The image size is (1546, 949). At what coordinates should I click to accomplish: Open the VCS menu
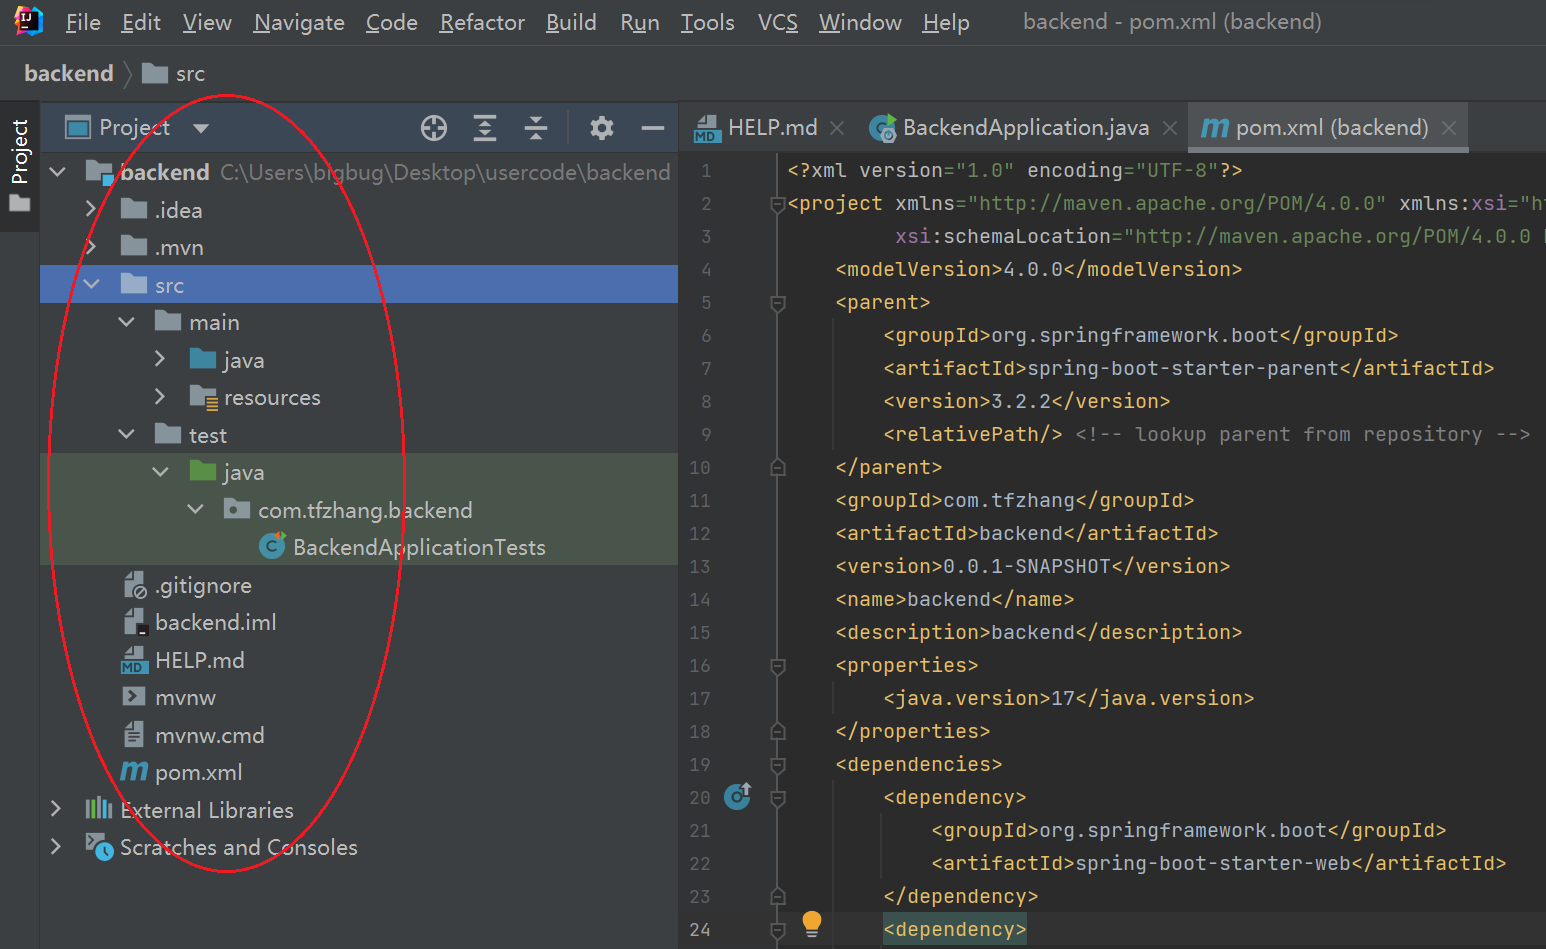pos(777,22)
